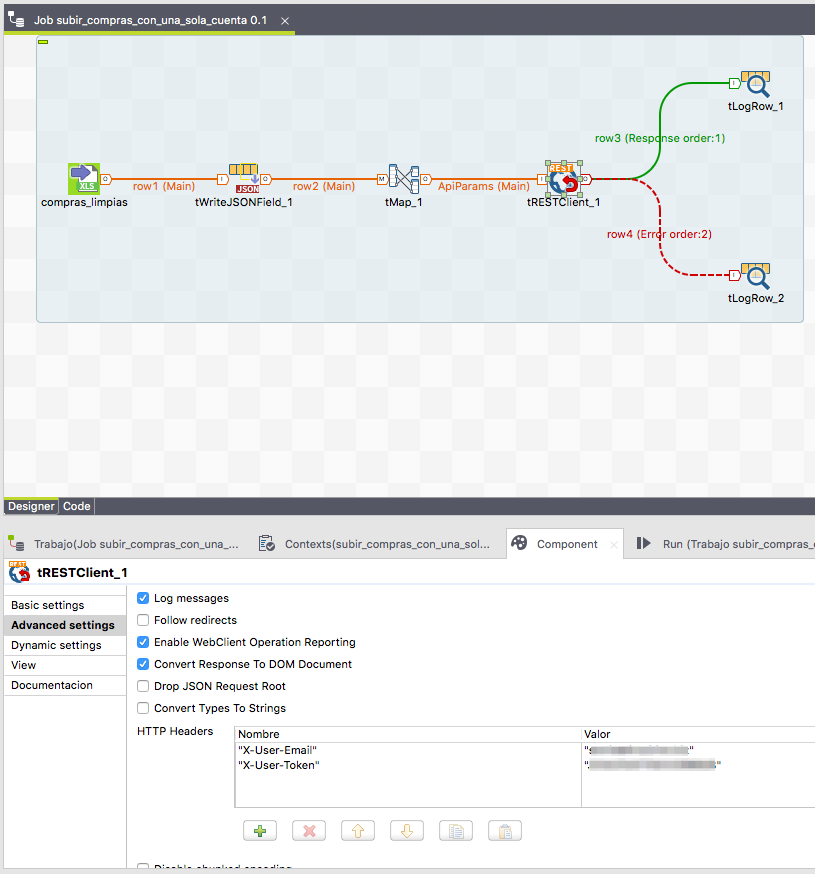Open the Trabajo job settings tab
The width and height of the screenshot is (815, 874).
(x=136, y=544)
